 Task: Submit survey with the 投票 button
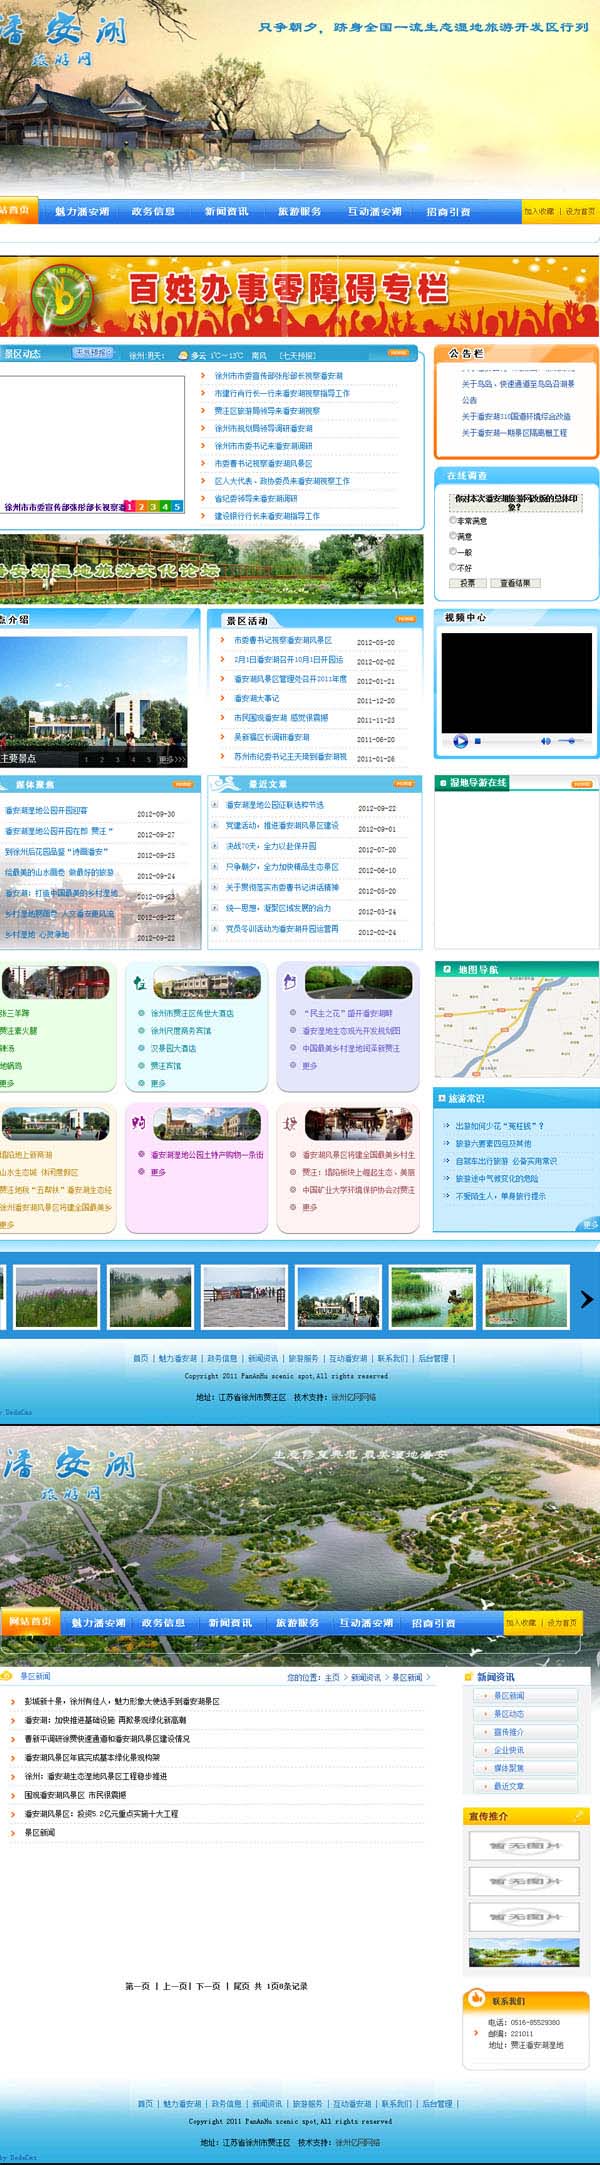[468, 583]
